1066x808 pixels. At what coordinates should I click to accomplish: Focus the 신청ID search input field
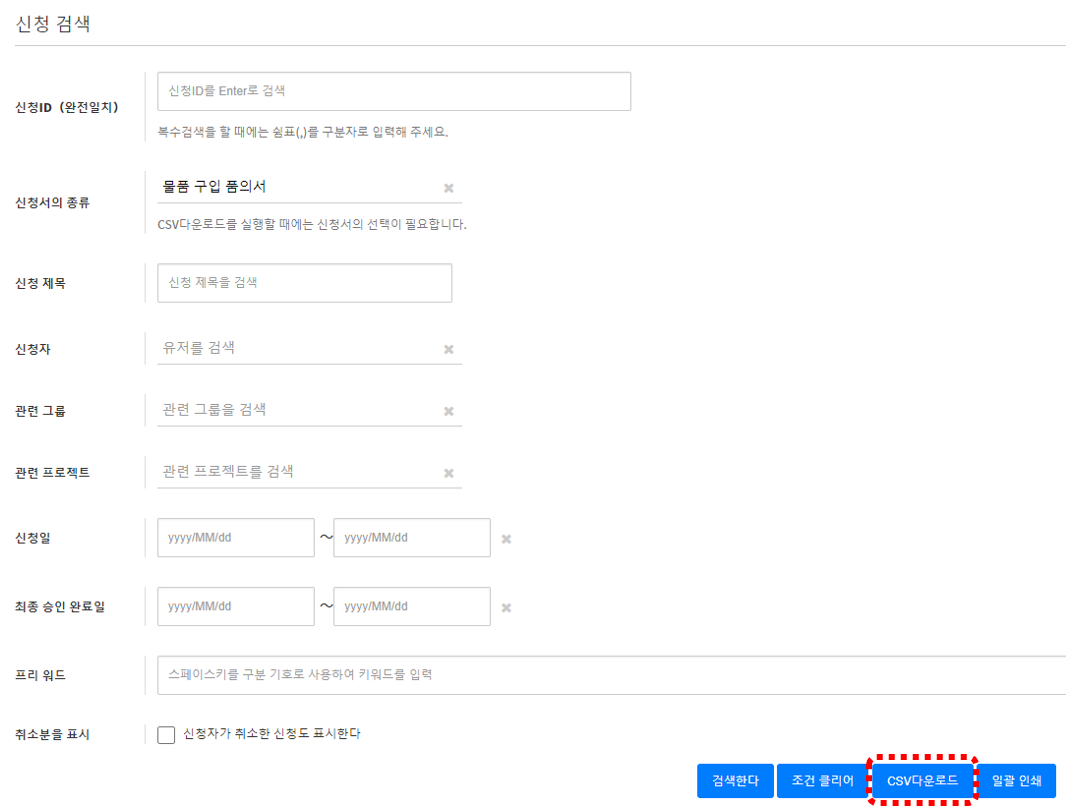pyautogui.click(x=393, y=91)
